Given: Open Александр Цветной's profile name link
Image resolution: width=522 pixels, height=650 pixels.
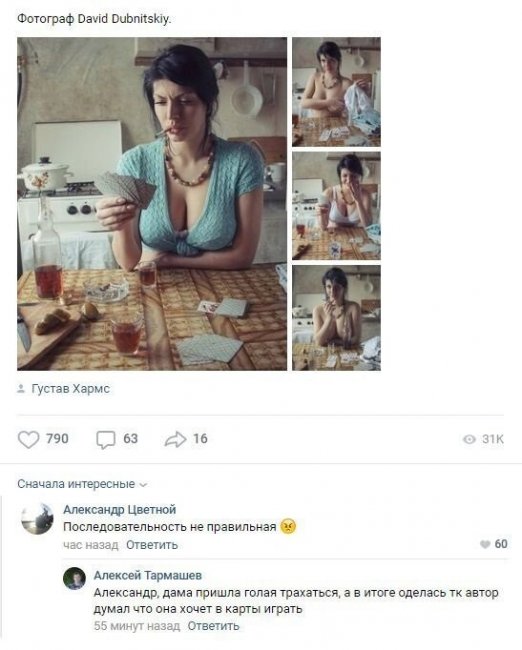Looking at the screenshot, I should (119, 509).
